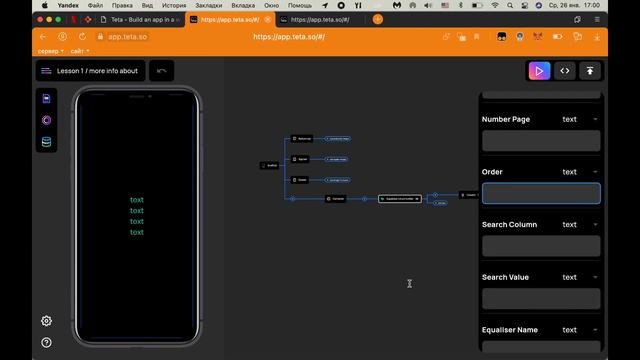Open the database icon in left sidebar
The image size is (640, 360).
(x=46, y=142)
